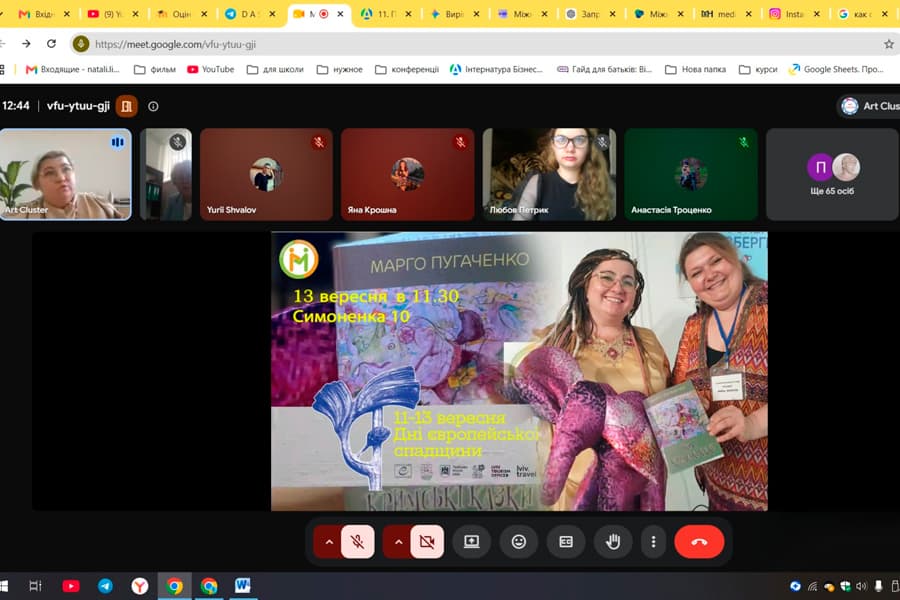Switch to the Instagram browser tab
This screenshot has height=600, width=900.
coord(794,14)
